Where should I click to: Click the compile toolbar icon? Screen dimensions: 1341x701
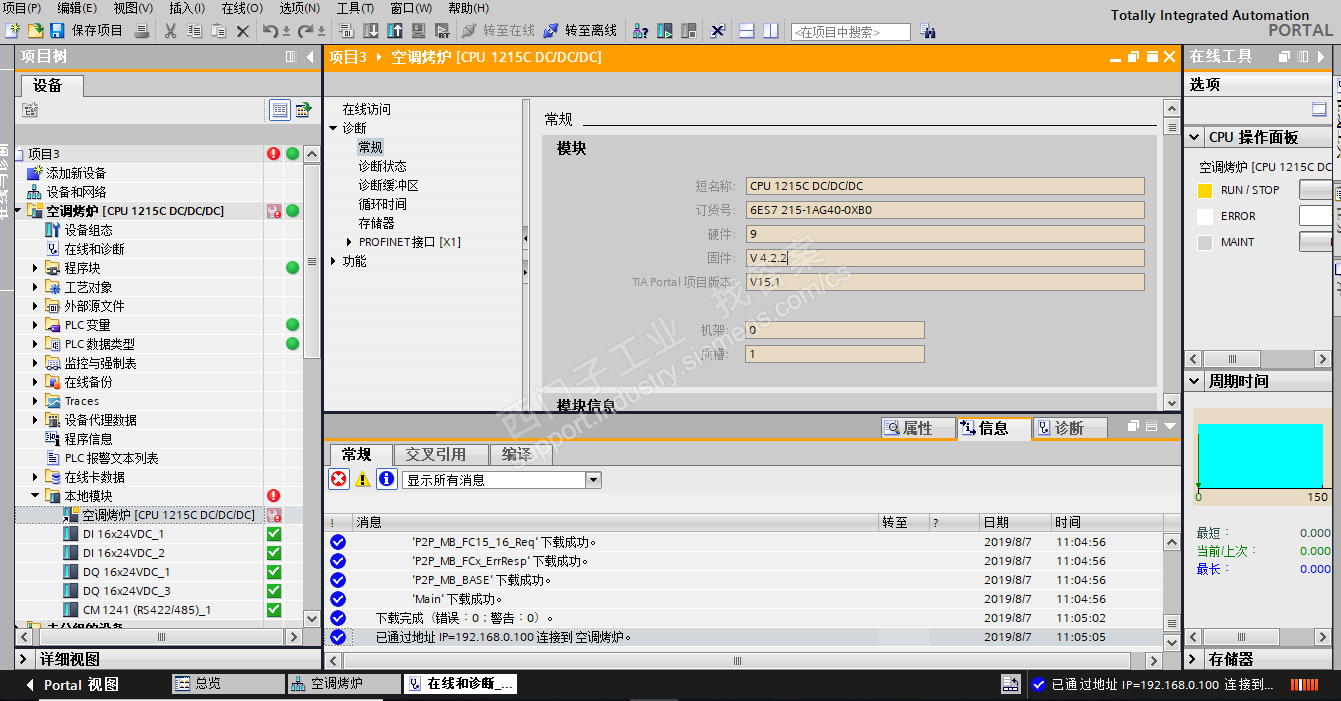click(x=346, y=31)
